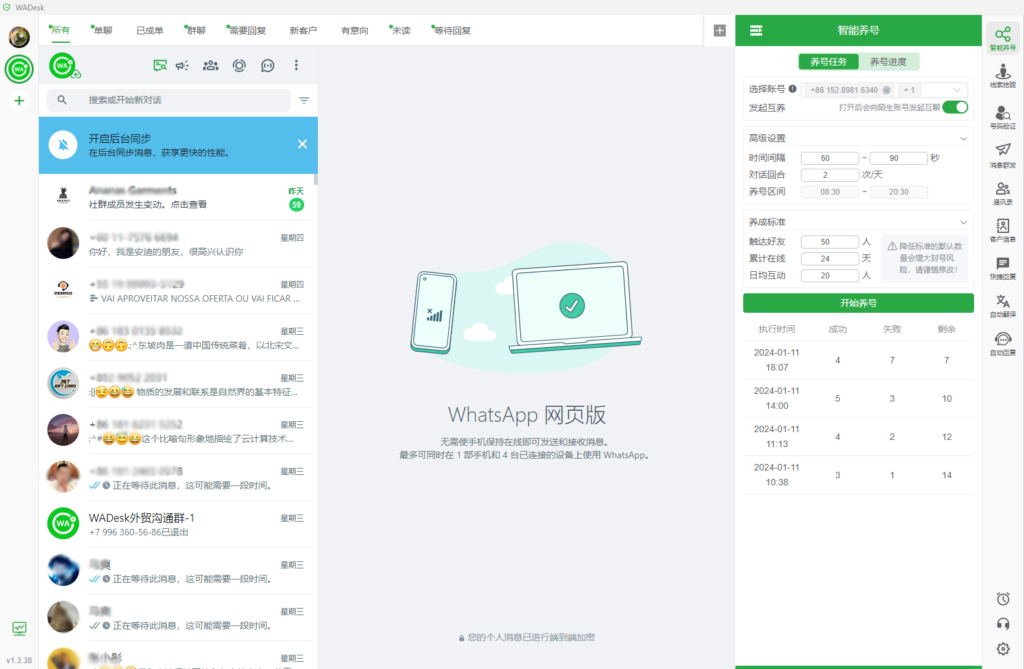
Task: Open the 消息群发 bulk messaging tool
Action: pos(1002,155)
